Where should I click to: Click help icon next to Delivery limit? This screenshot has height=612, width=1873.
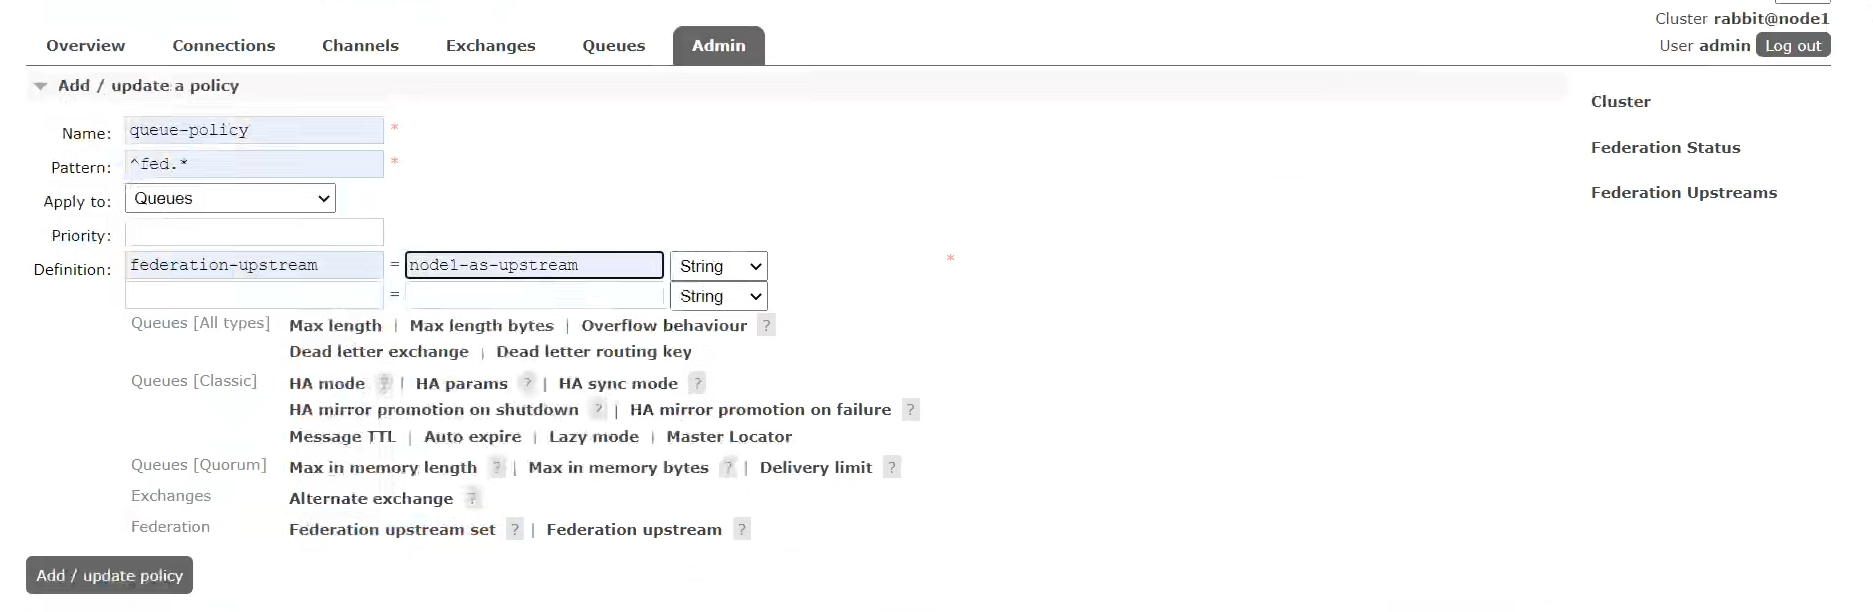892,467
